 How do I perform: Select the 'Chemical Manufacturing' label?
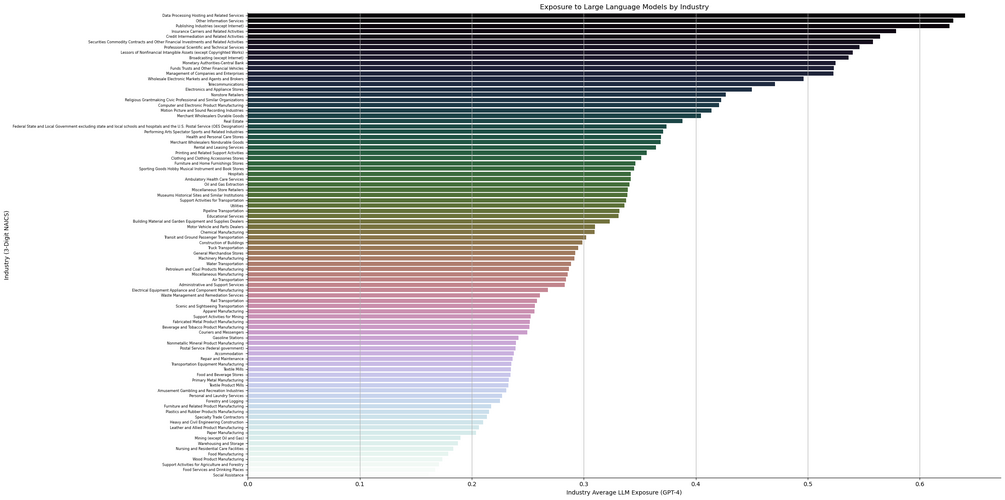click(222, 232)
